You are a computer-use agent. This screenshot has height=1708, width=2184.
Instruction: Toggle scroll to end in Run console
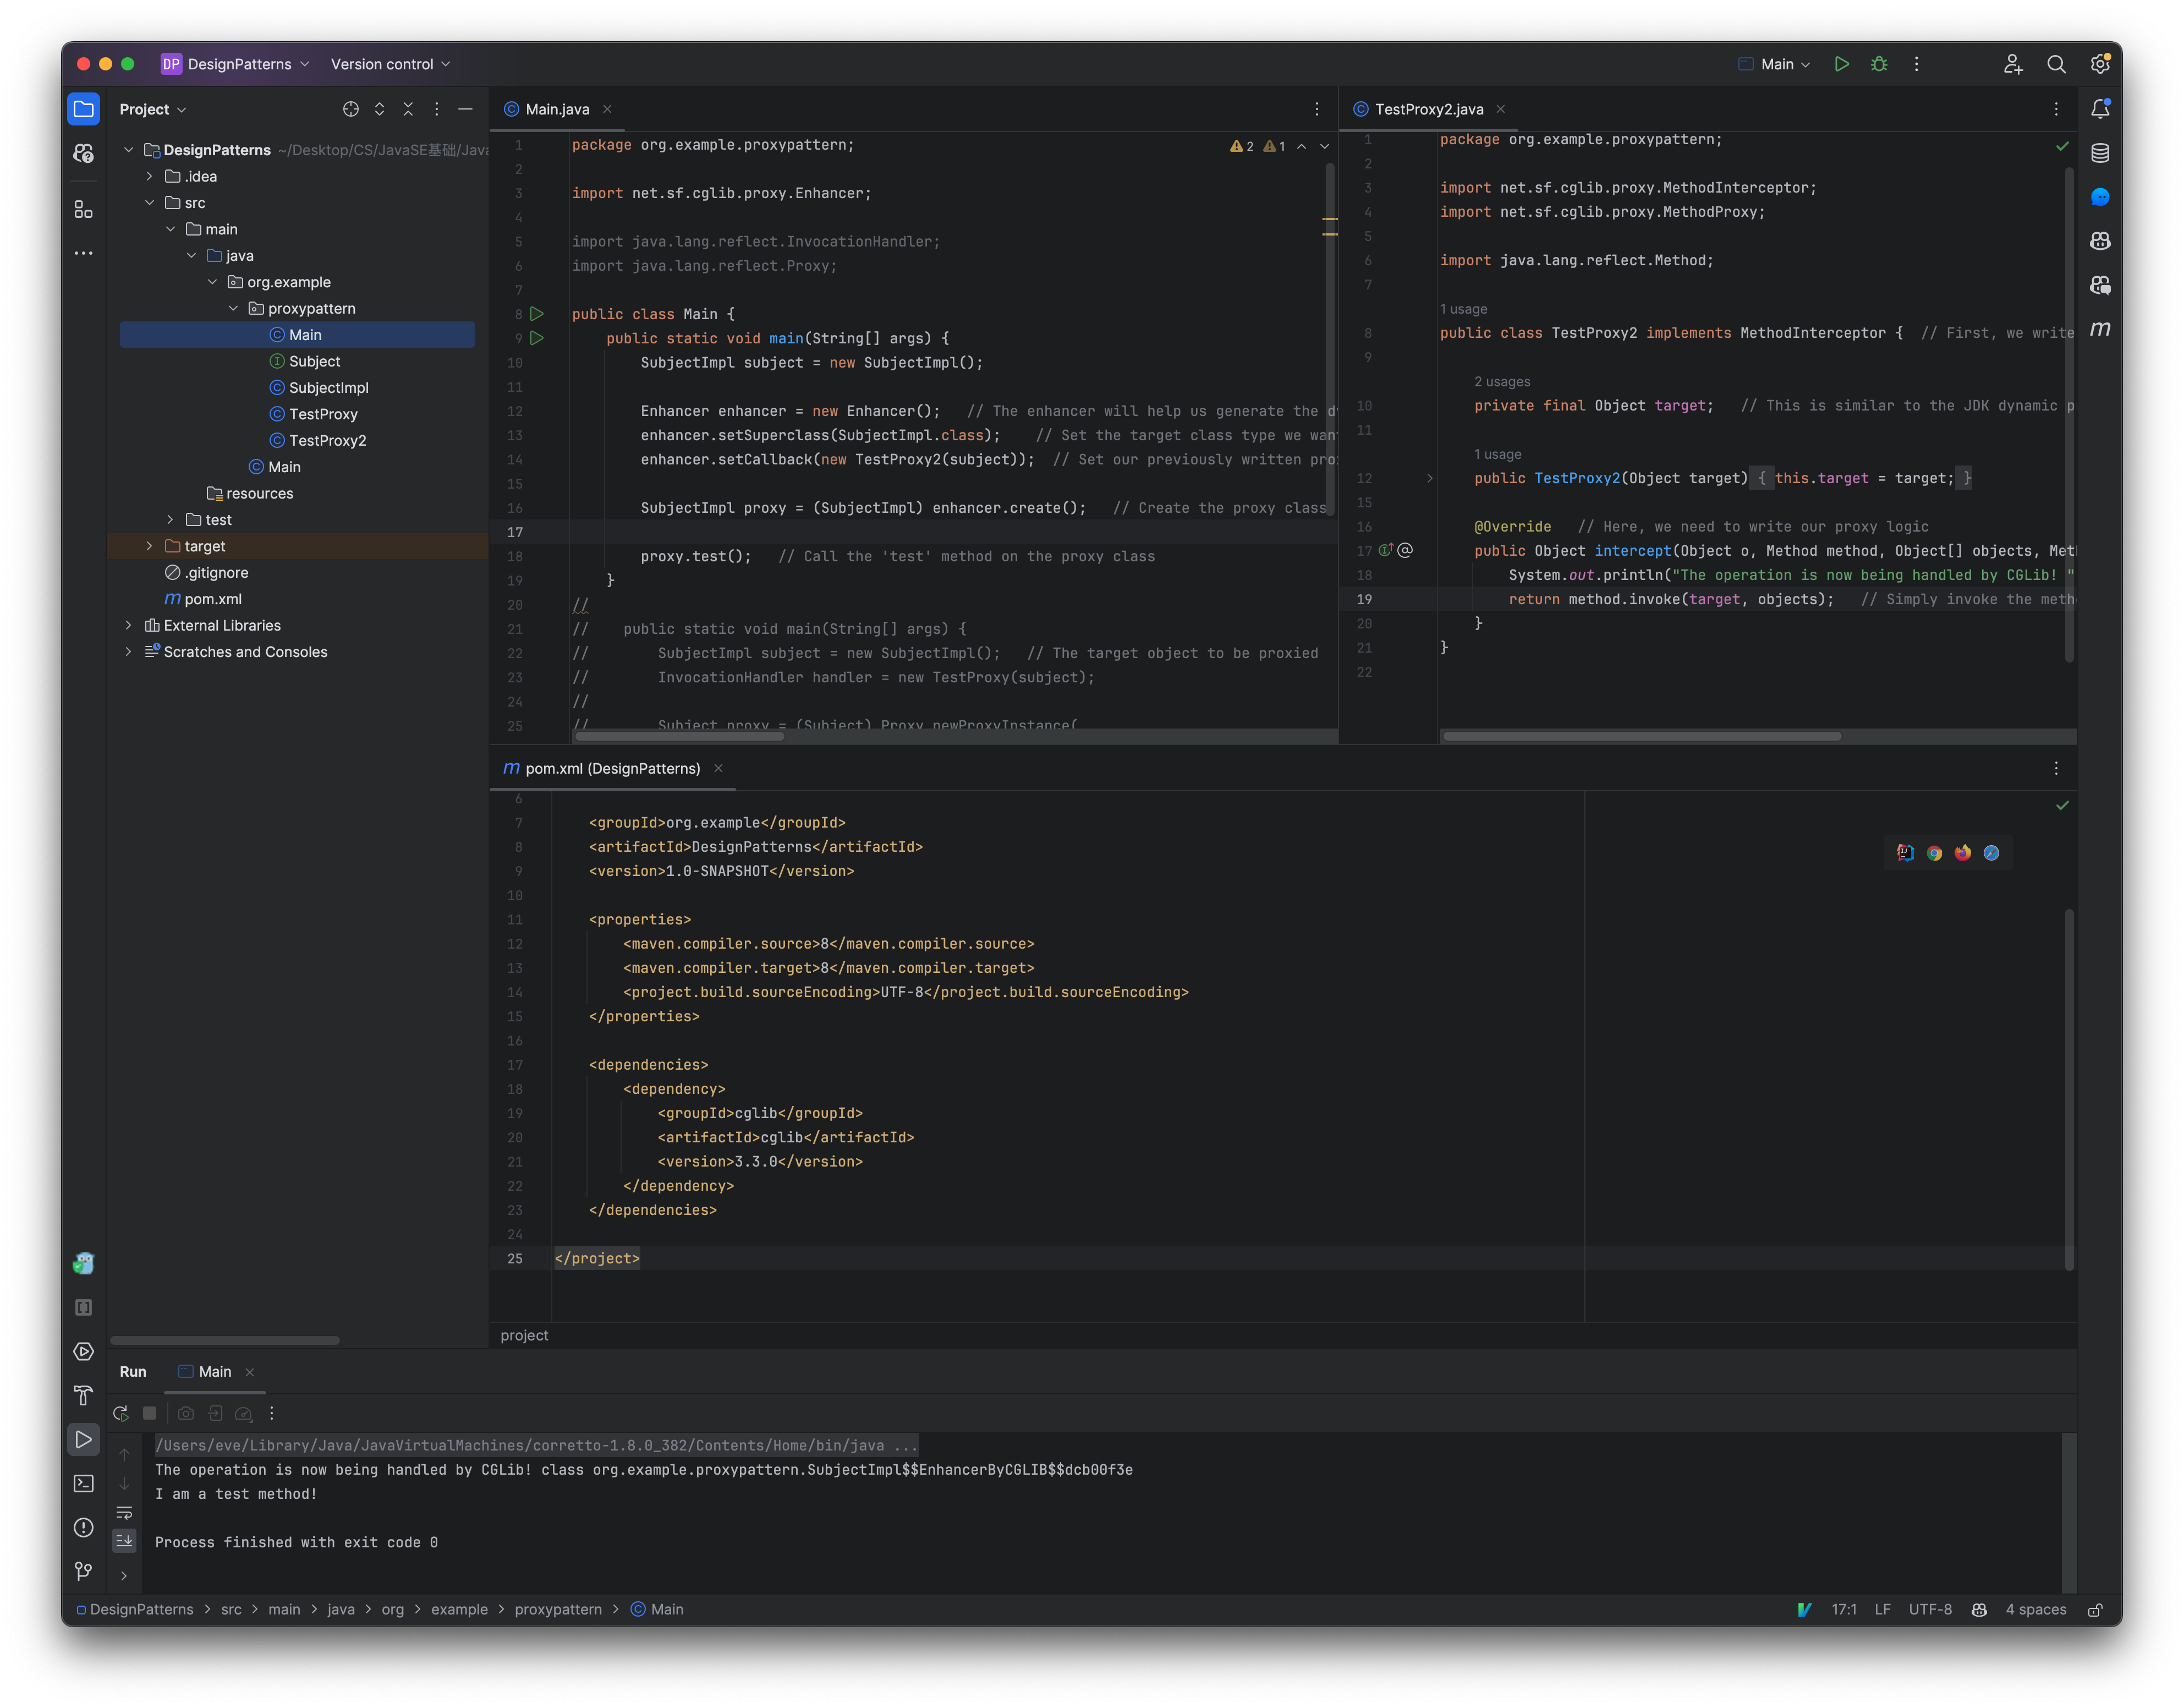(124, 1541)
